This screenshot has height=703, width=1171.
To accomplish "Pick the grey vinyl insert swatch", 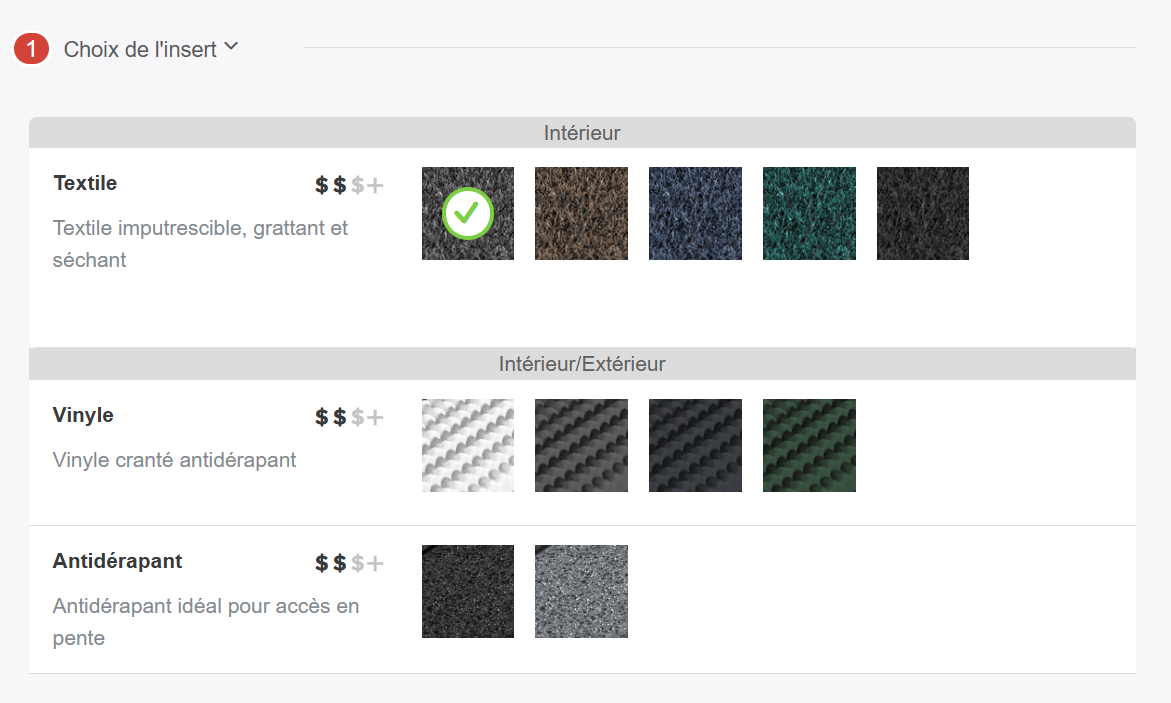I will pos(581,445).
